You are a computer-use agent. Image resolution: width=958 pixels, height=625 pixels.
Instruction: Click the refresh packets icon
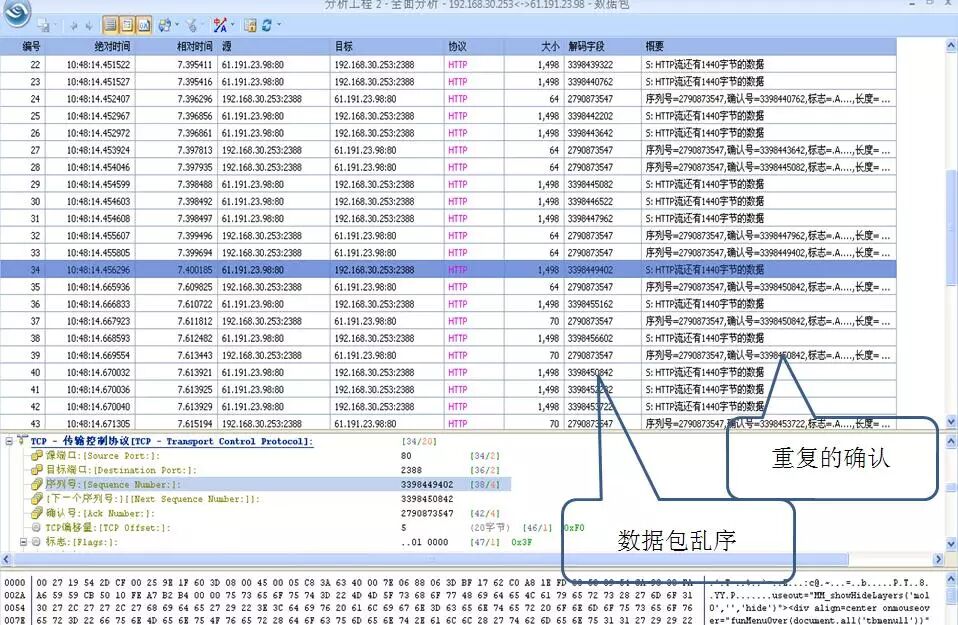(x=267, y=25)
